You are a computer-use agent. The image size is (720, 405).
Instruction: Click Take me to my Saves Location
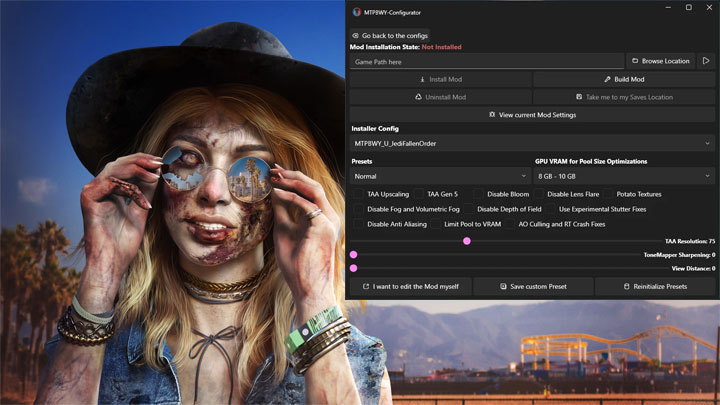(624, 97)
